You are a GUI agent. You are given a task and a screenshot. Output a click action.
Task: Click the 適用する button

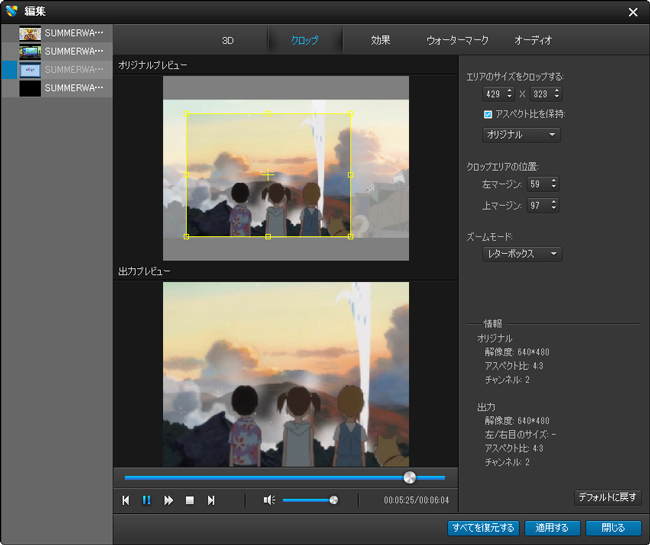click(x=552, y=527)
